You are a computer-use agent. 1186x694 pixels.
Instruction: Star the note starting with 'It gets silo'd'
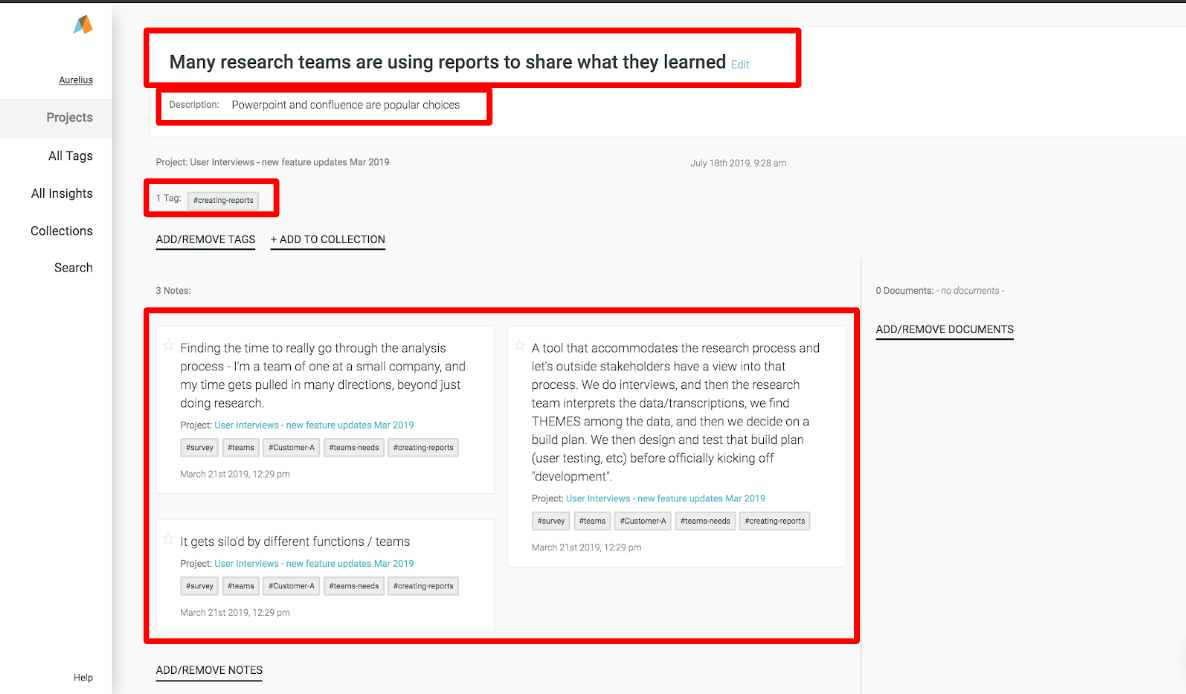pos(168,539)
